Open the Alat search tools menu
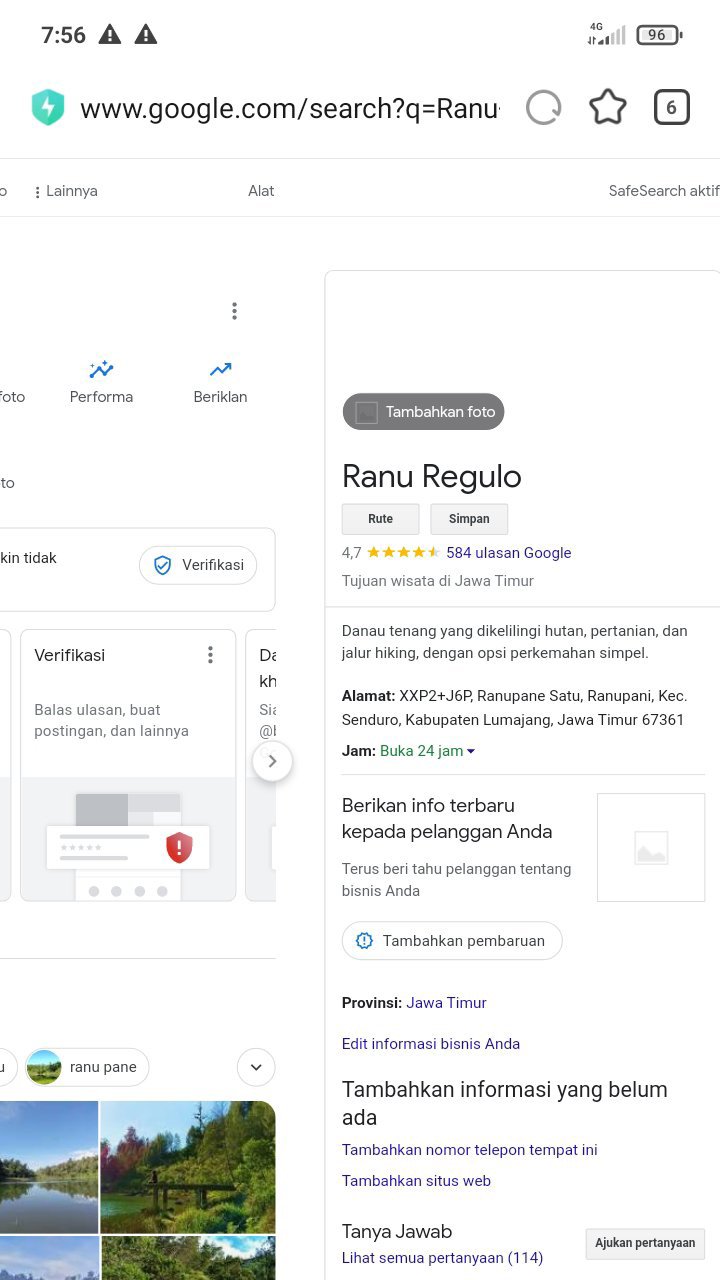 261,191
